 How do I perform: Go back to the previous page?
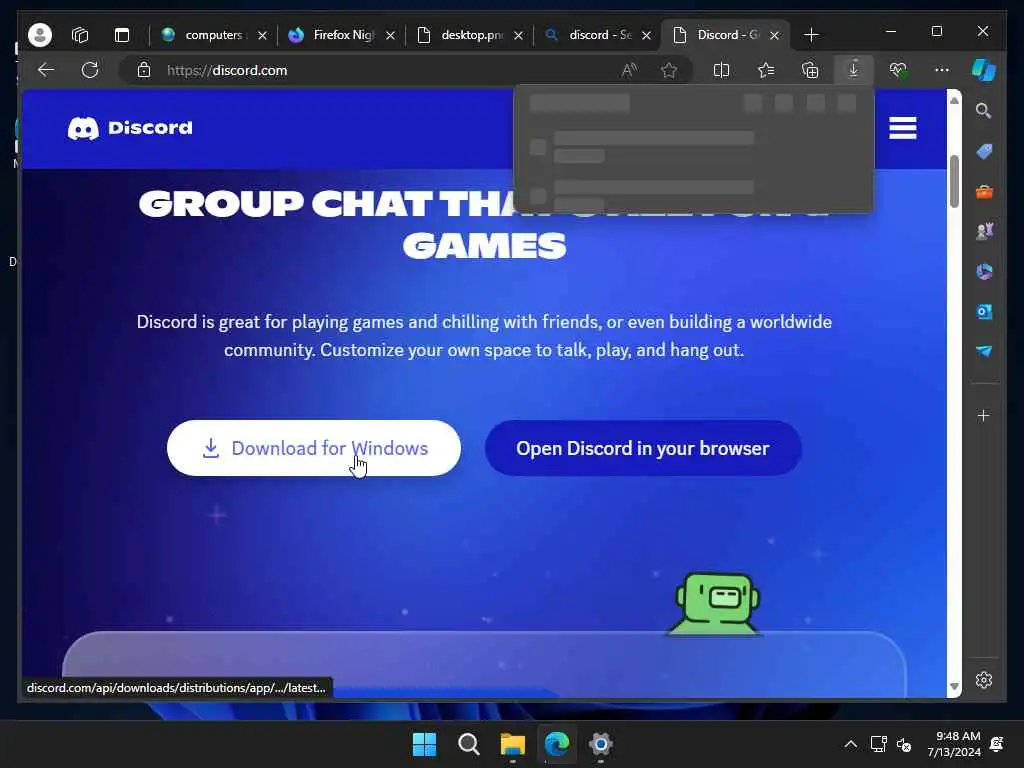click(x=46, y=70)
